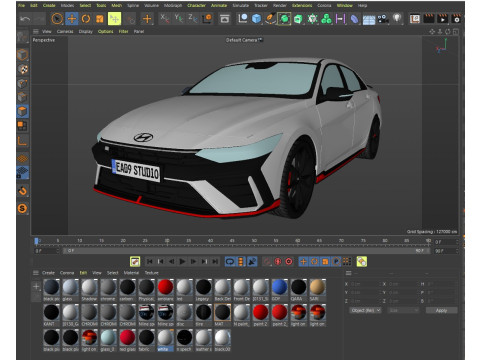This screenshot has width=480, height=360.
Task: Toggle Autokeying button
Action: [278, 262]
